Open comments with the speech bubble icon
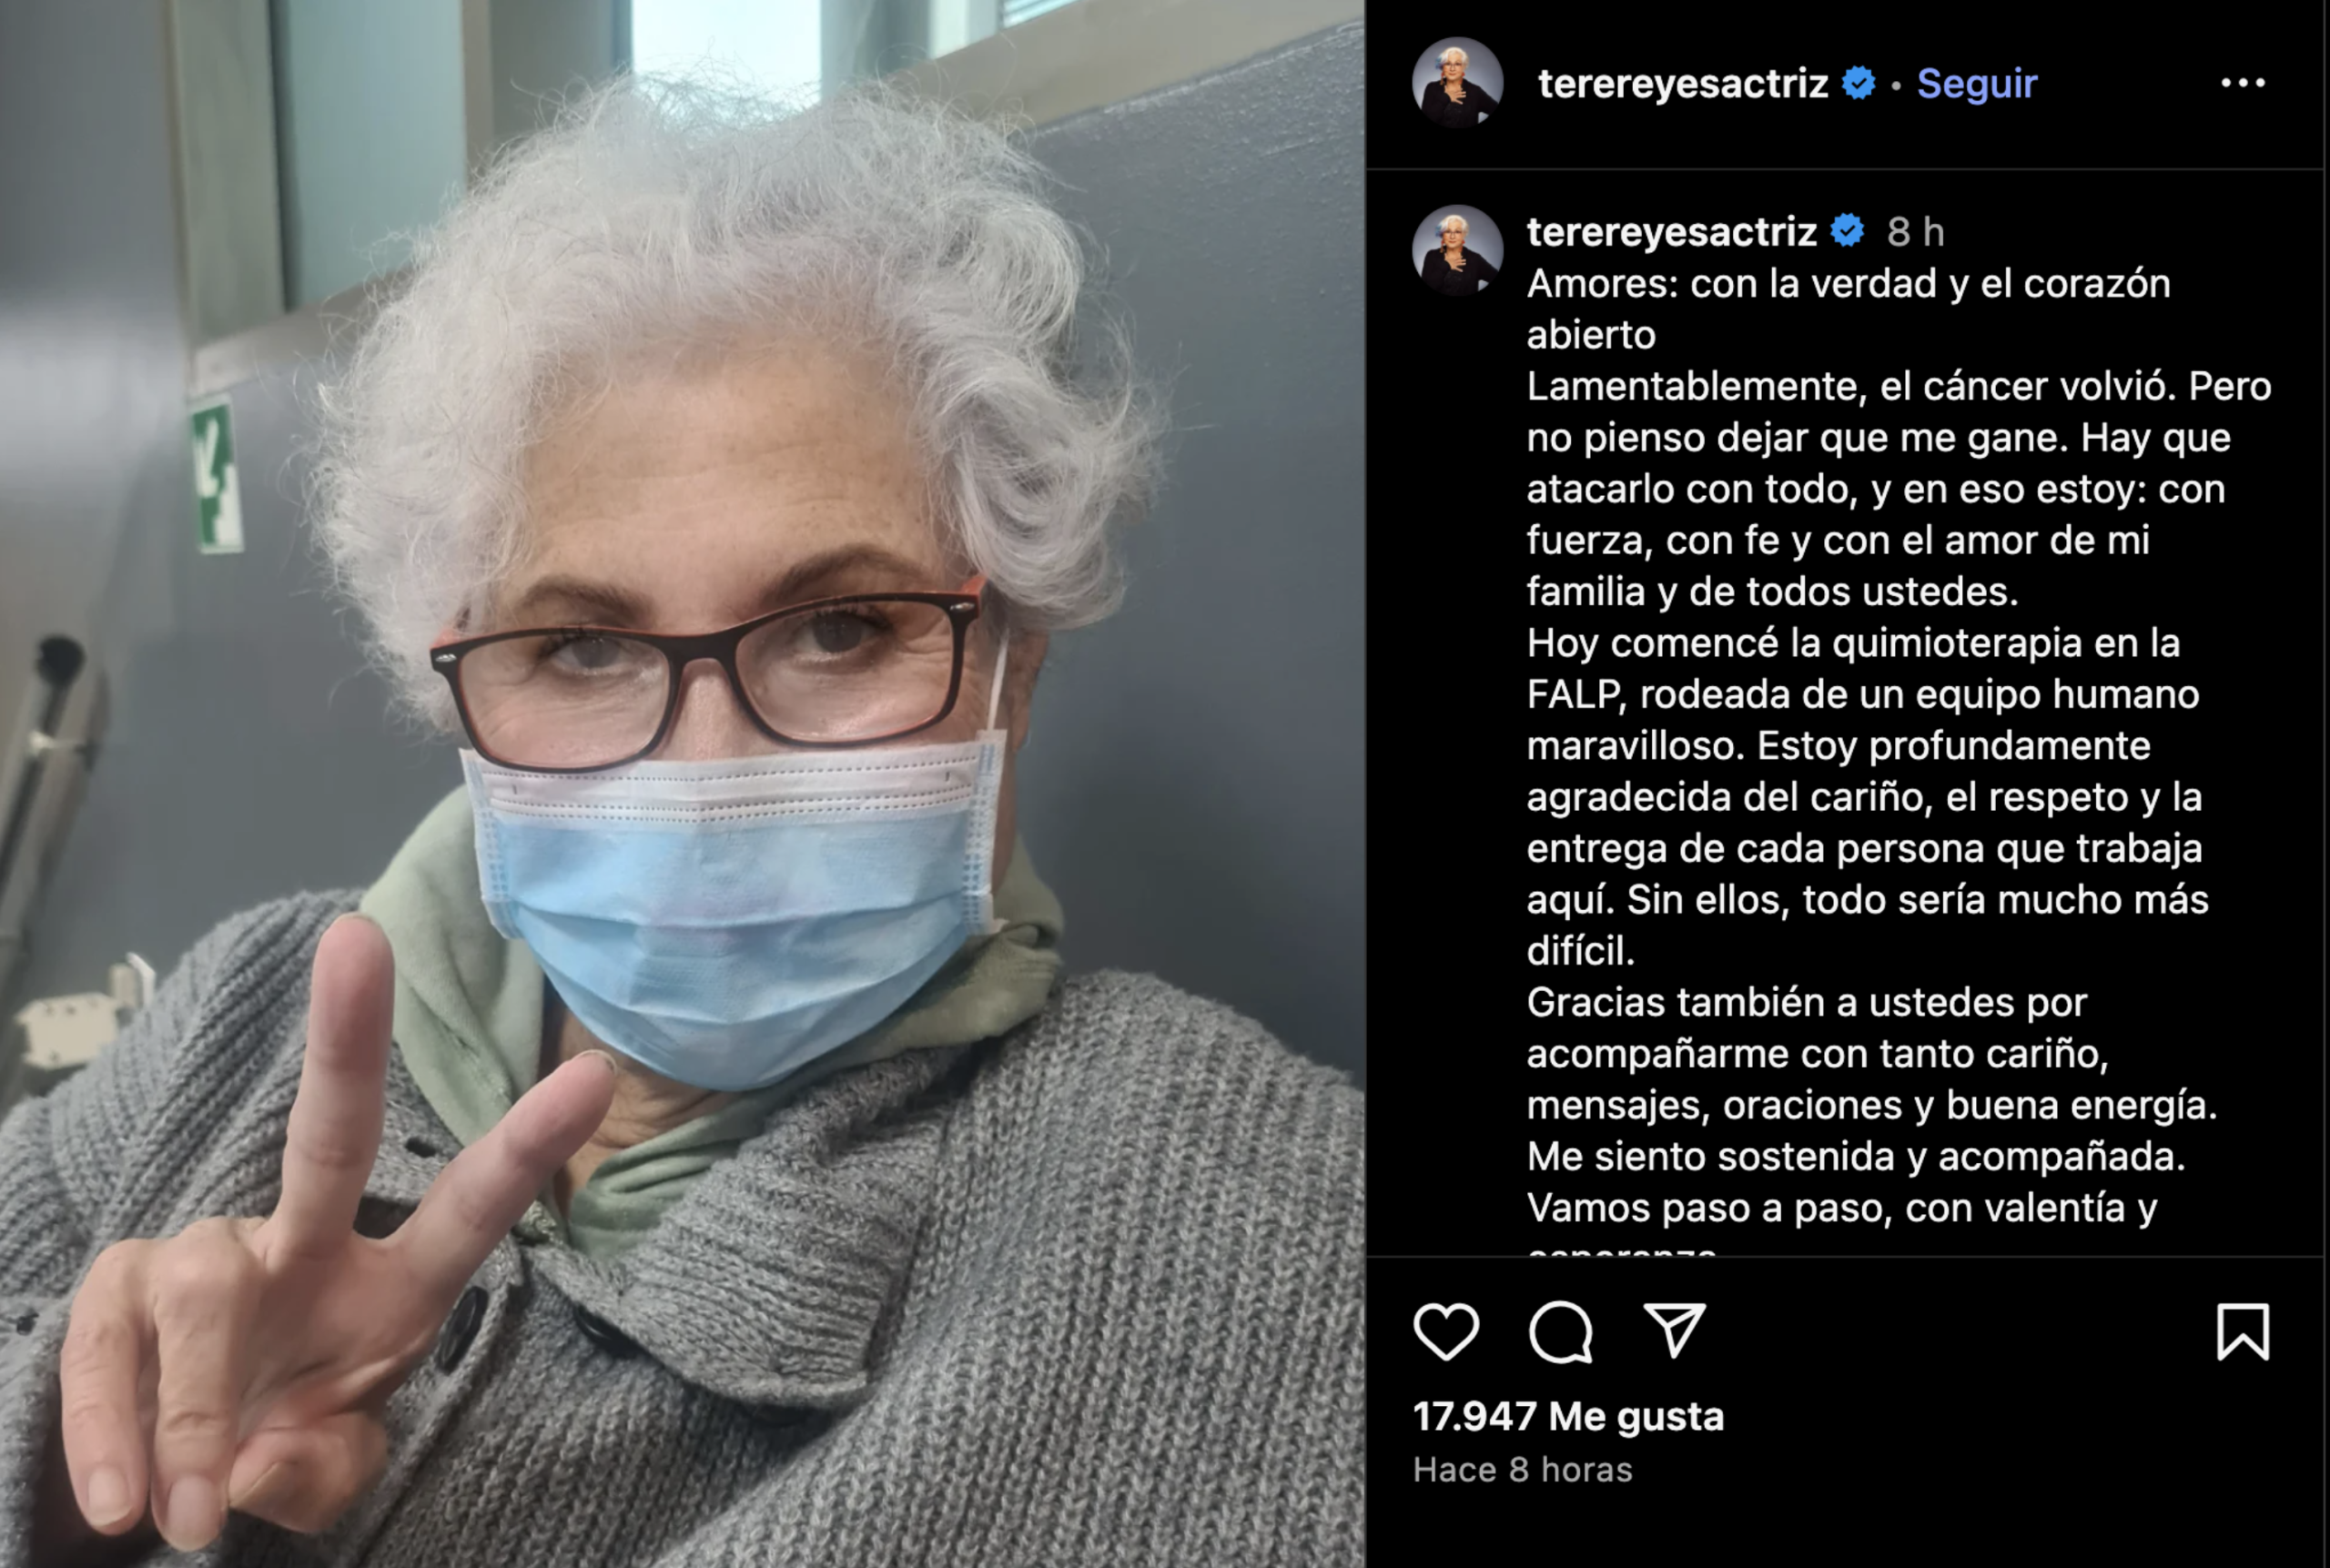2330x1568 pixels. 1560,1332
